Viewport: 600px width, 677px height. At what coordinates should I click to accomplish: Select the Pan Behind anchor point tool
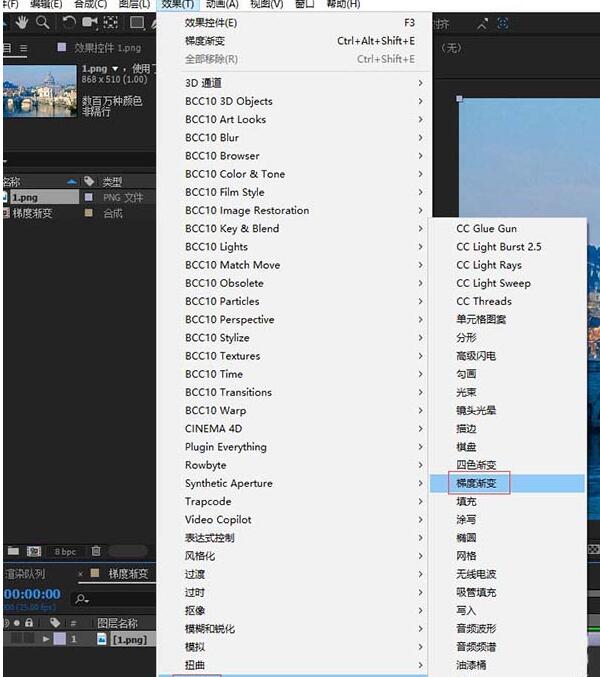pos(111,22)
